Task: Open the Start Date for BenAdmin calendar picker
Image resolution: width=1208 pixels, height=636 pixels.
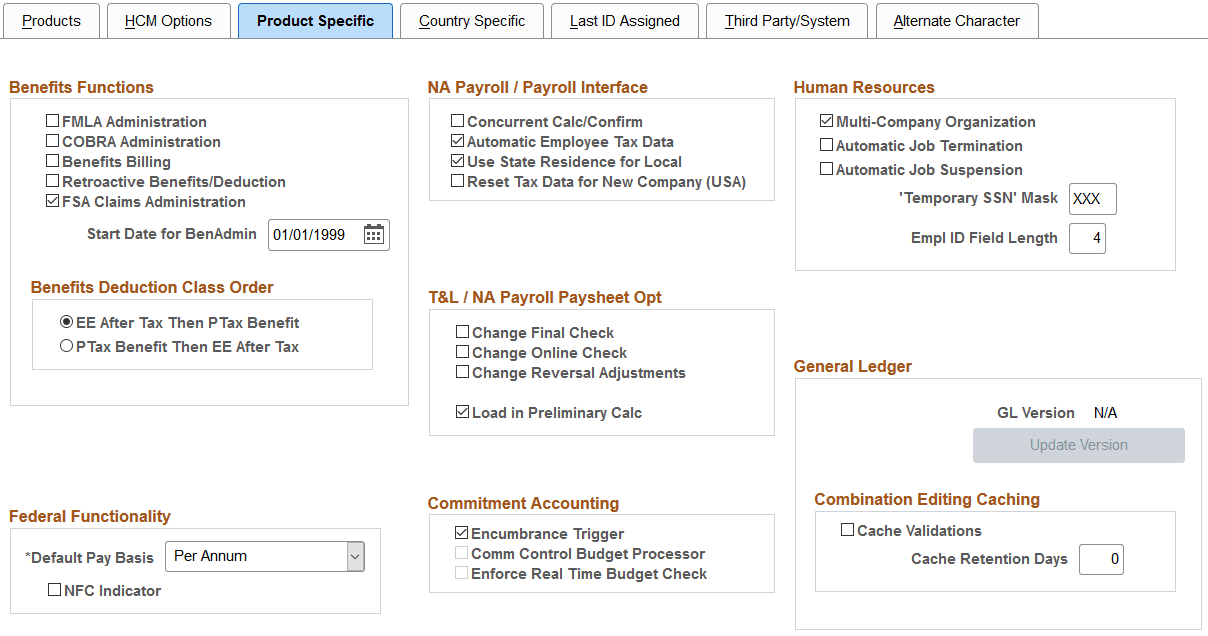Action: [x=373, y=234]
